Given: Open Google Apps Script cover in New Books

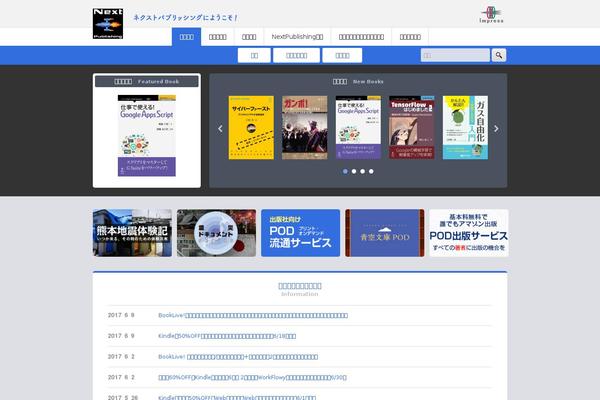Looking at the screenshot, I should 358,127.
